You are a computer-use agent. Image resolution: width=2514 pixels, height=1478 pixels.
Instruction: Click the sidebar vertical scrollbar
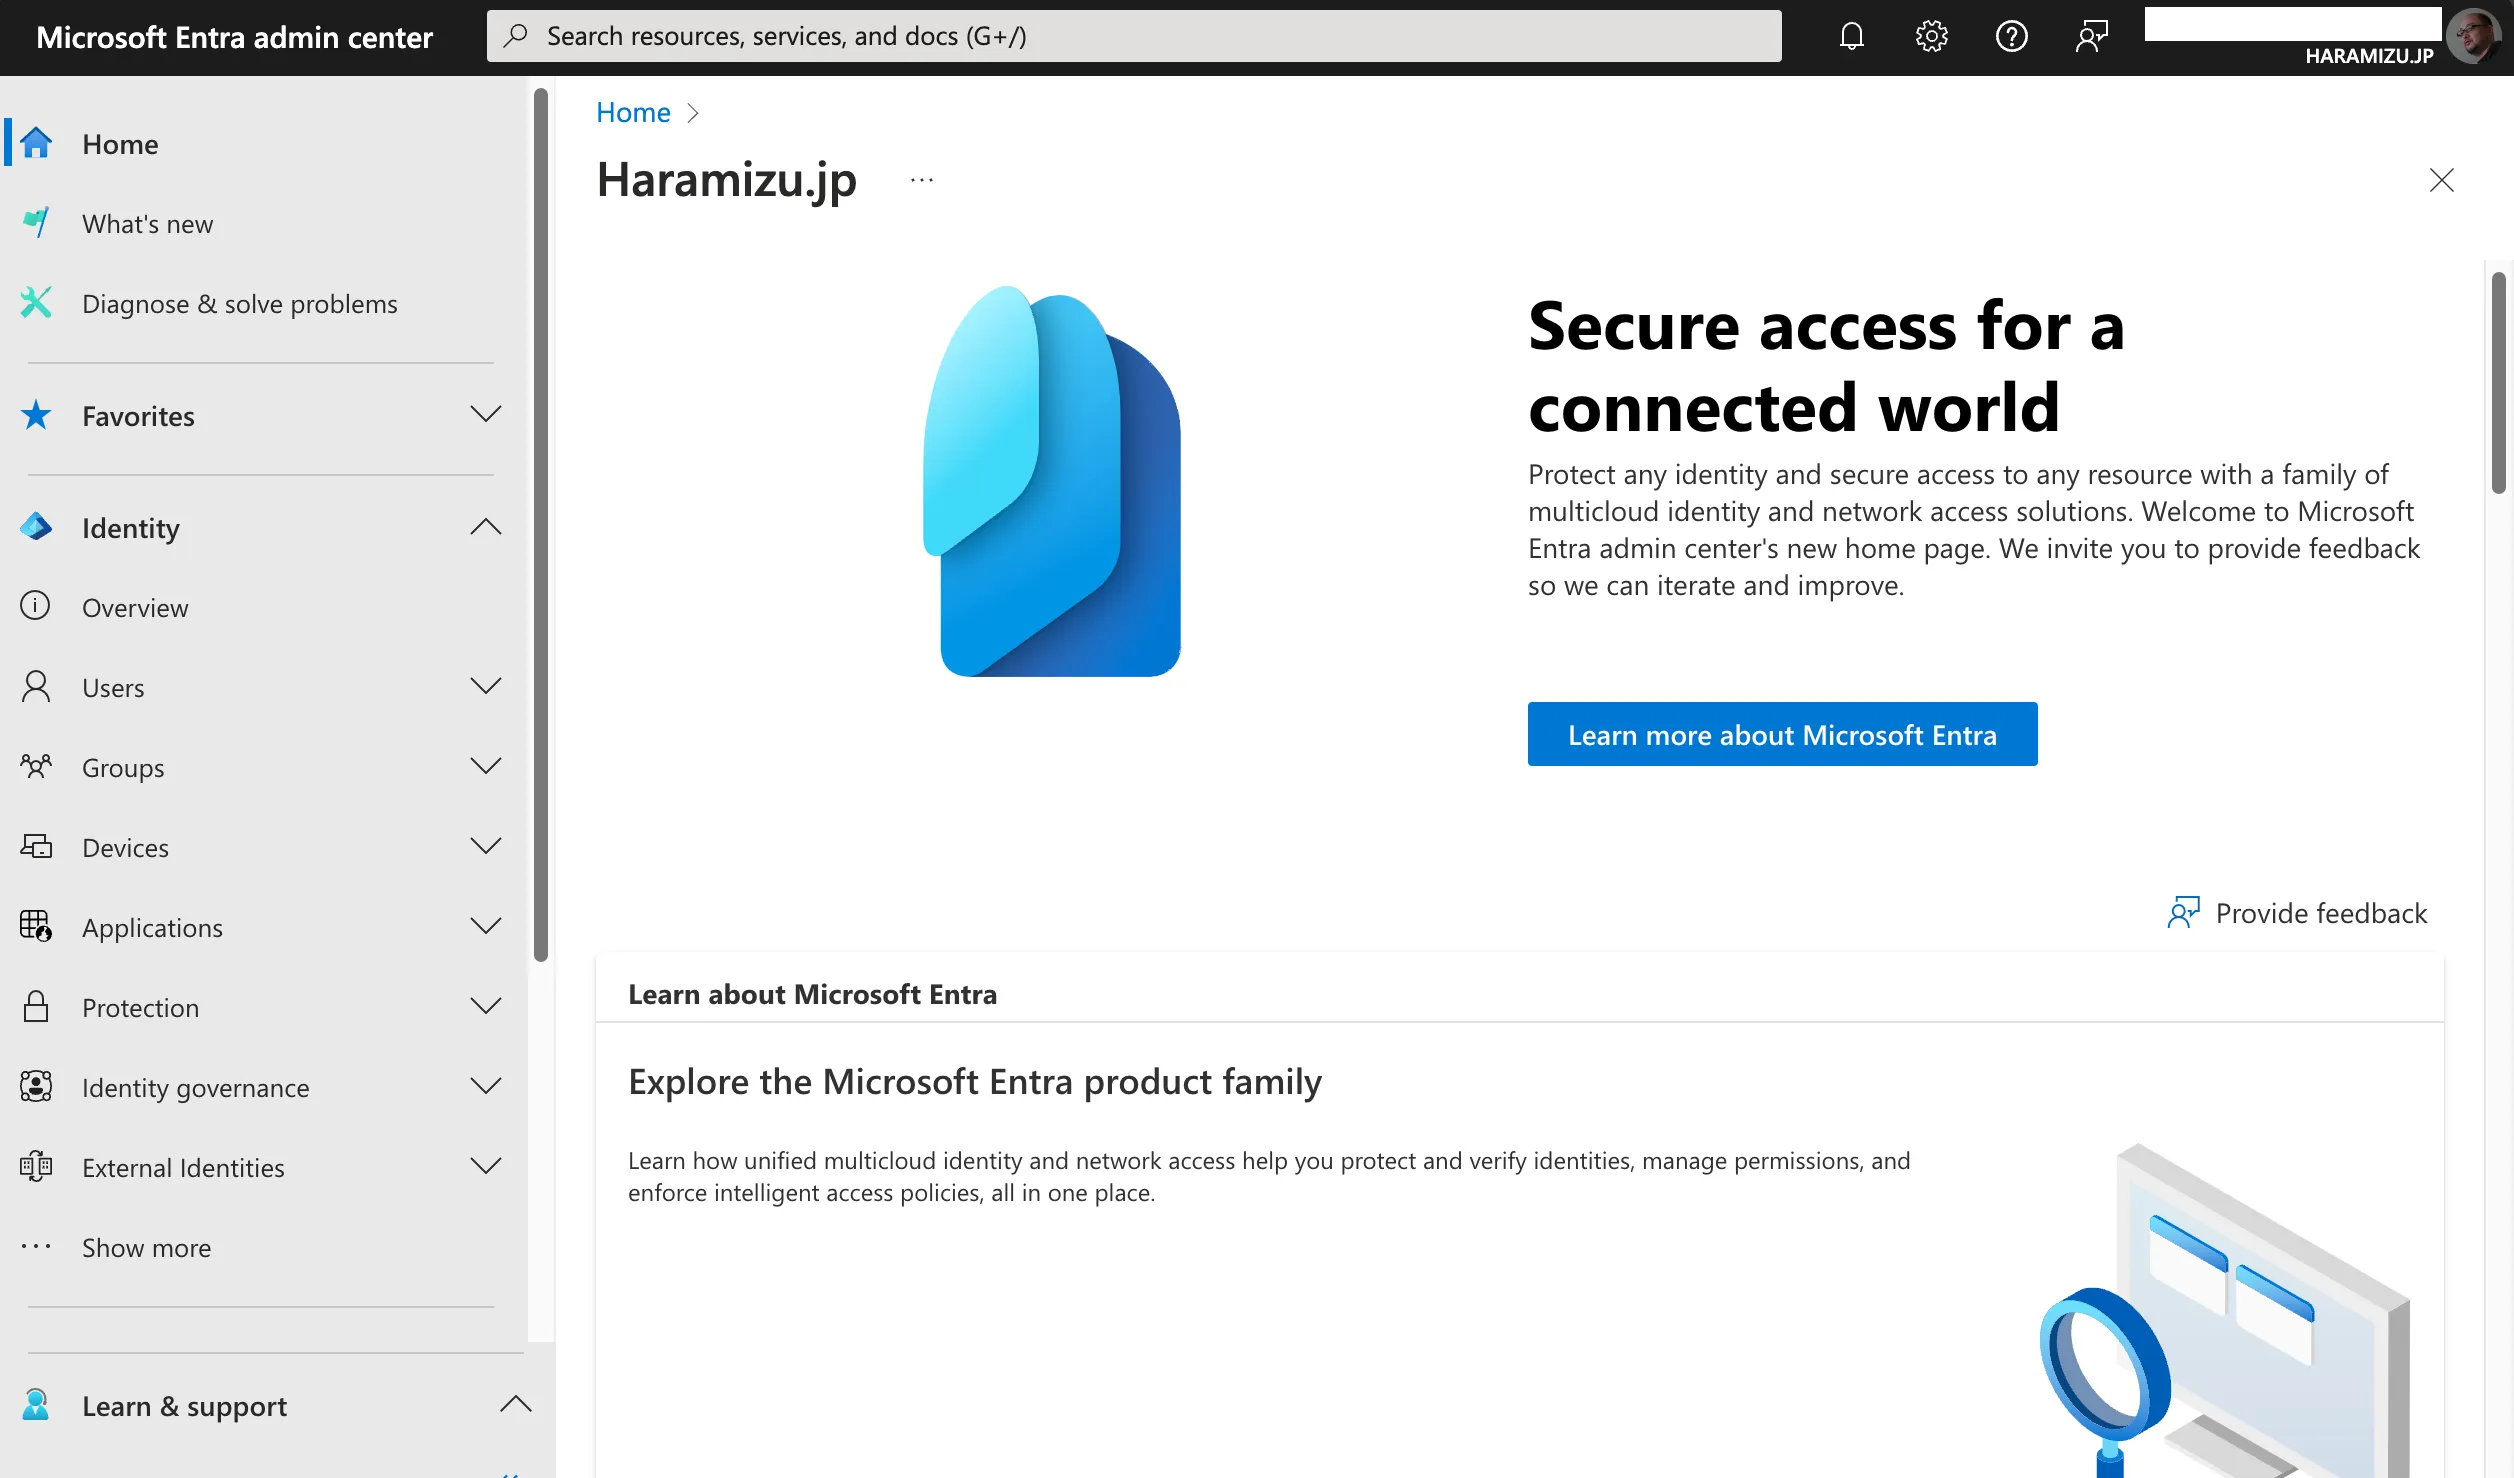(x=541, y=525)
